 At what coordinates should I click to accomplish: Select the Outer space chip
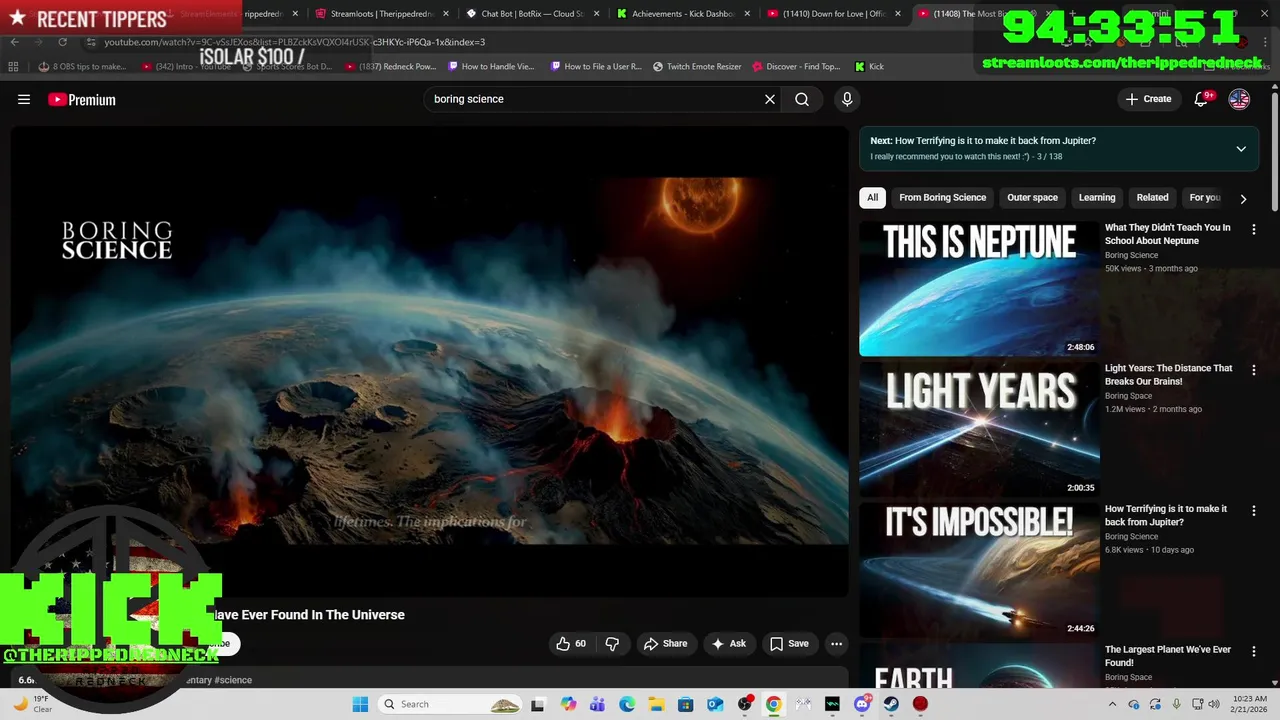[1032, 197]
